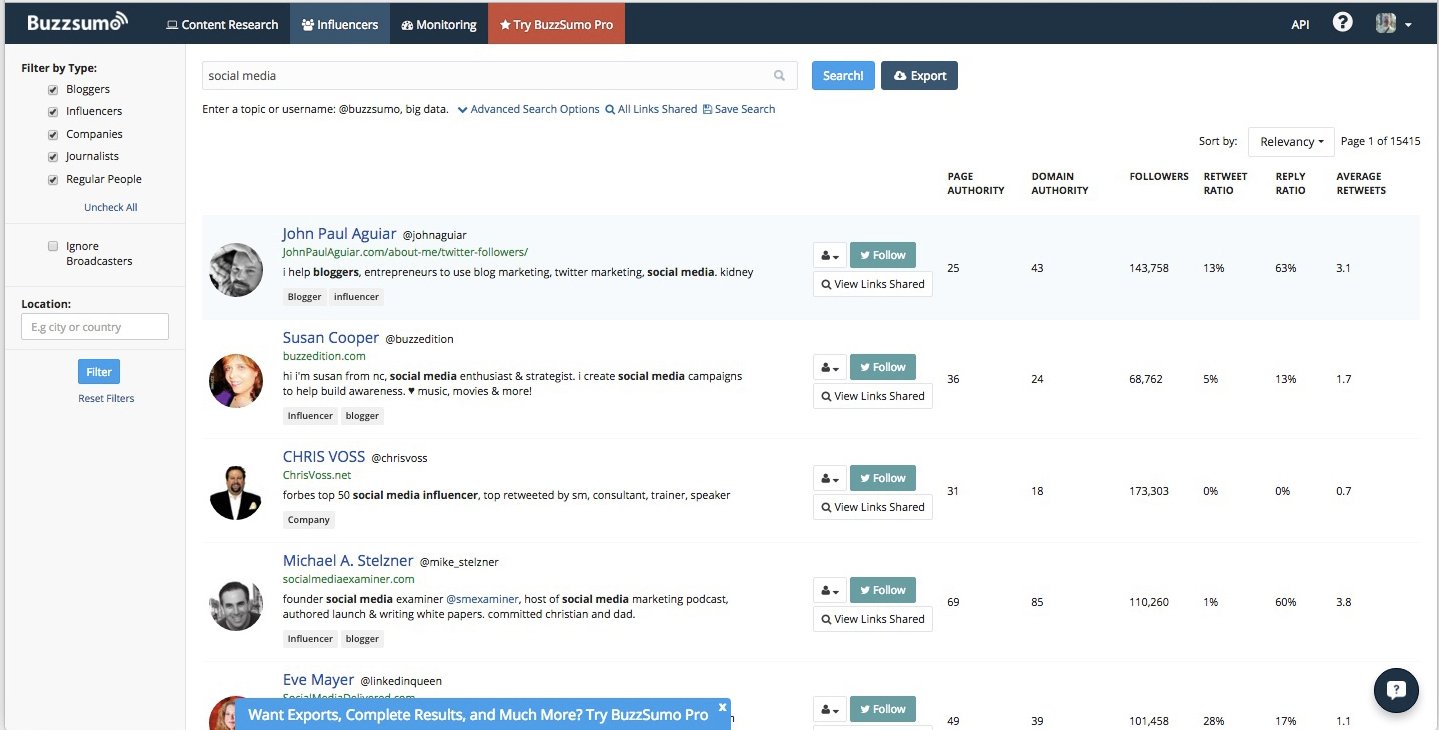Follow Susan Cooper on Twitter

[x=883, y=367]
